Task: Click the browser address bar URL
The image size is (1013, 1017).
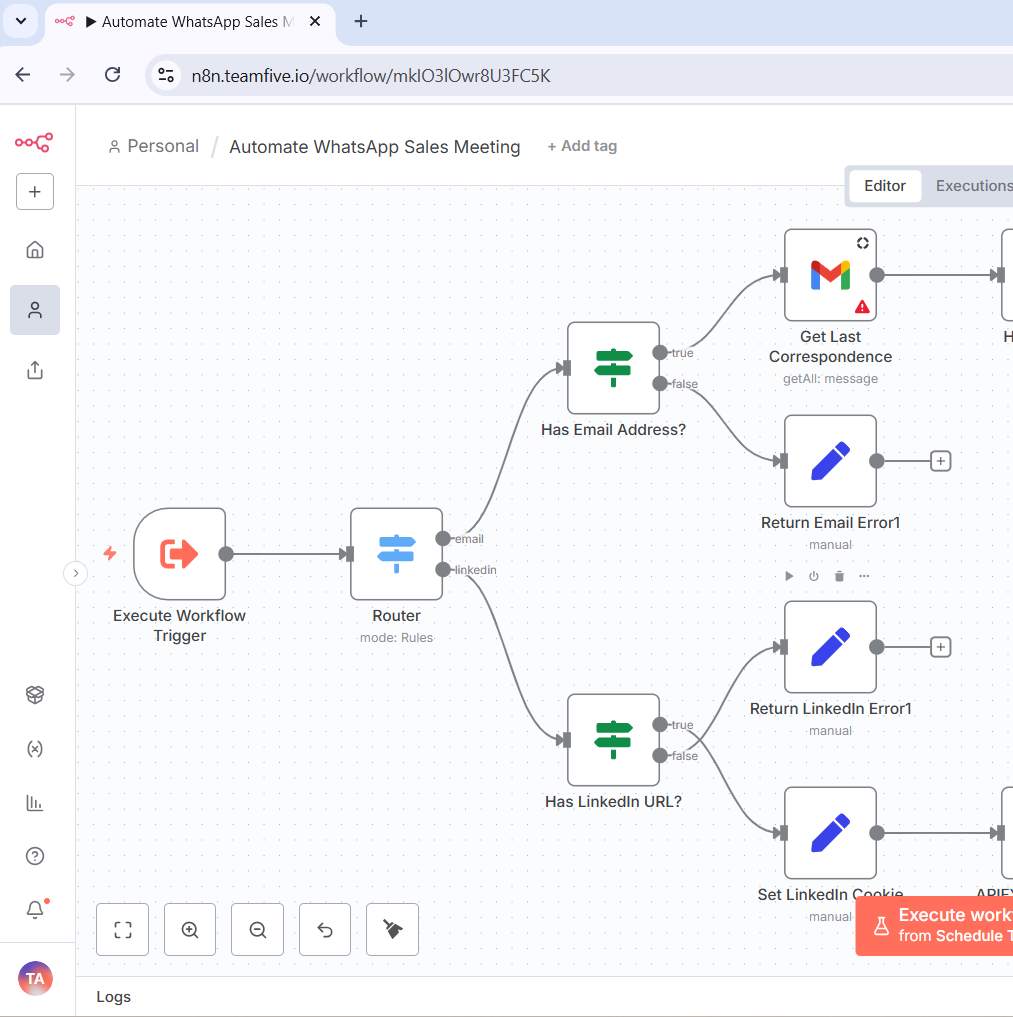Action: tap(370, 75)
